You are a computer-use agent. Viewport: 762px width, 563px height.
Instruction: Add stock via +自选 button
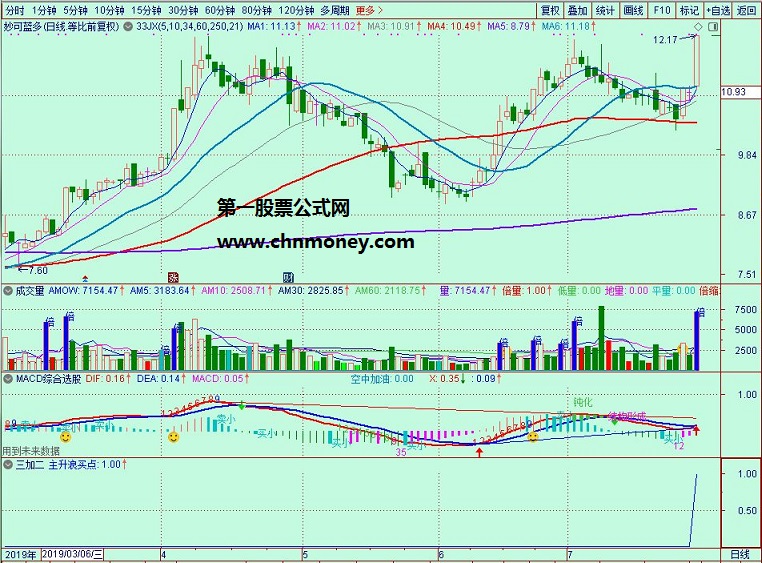(718, 10)
